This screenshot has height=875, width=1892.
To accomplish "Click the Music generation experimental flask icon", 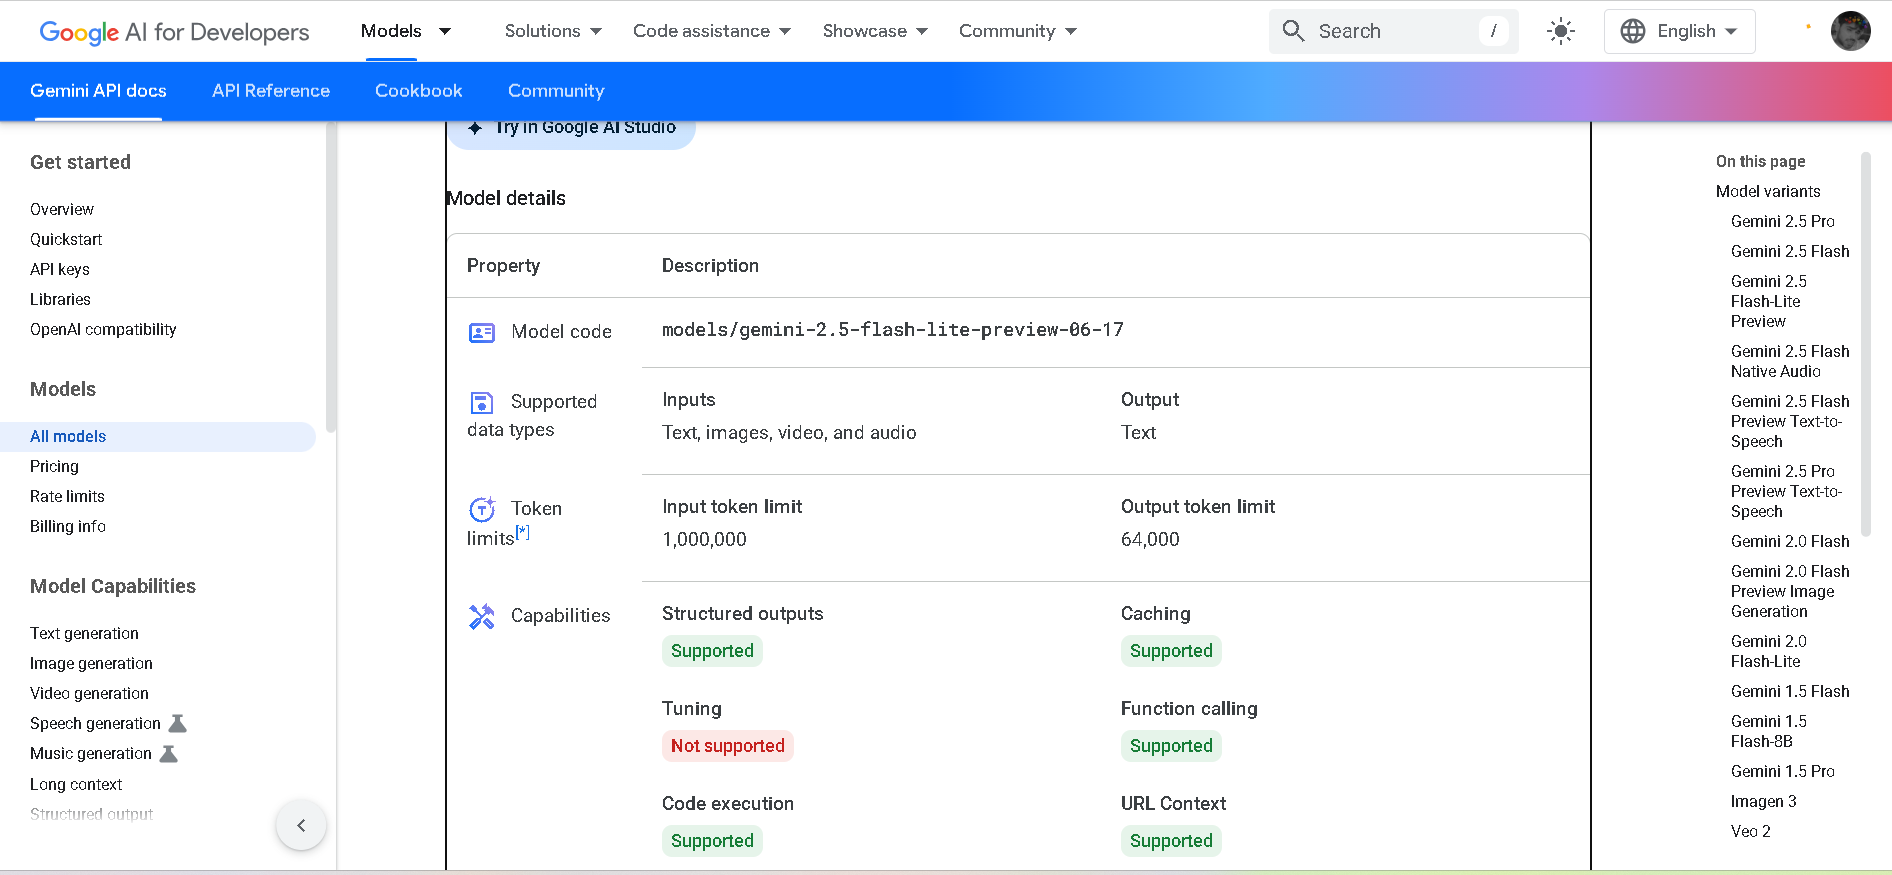I will (169, 753).
